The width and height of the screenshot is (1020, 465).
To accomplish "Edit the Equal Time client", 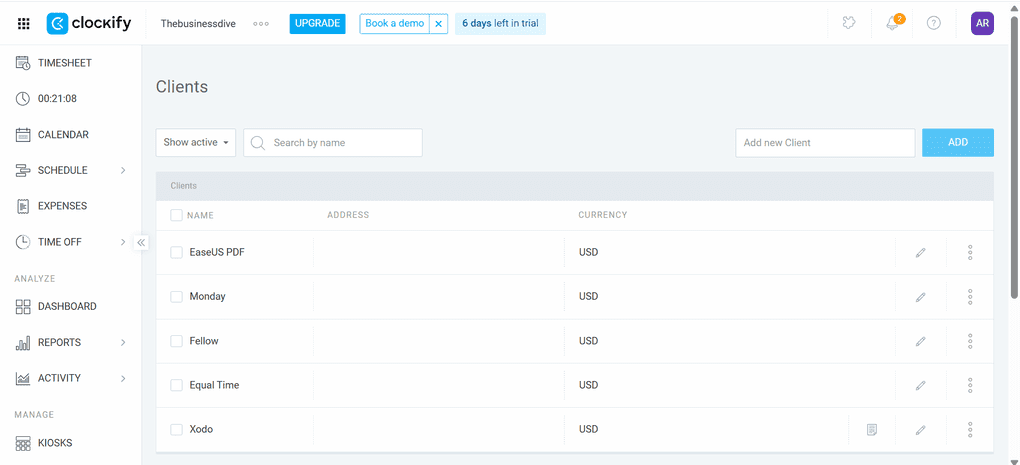I will click(920, 385).
